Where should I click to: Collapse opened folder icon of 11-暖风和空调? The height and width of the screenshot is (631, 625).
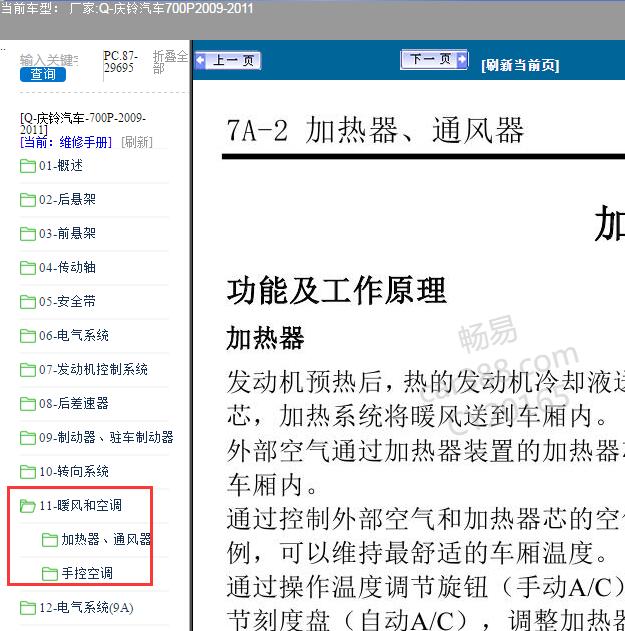(28, 506)
